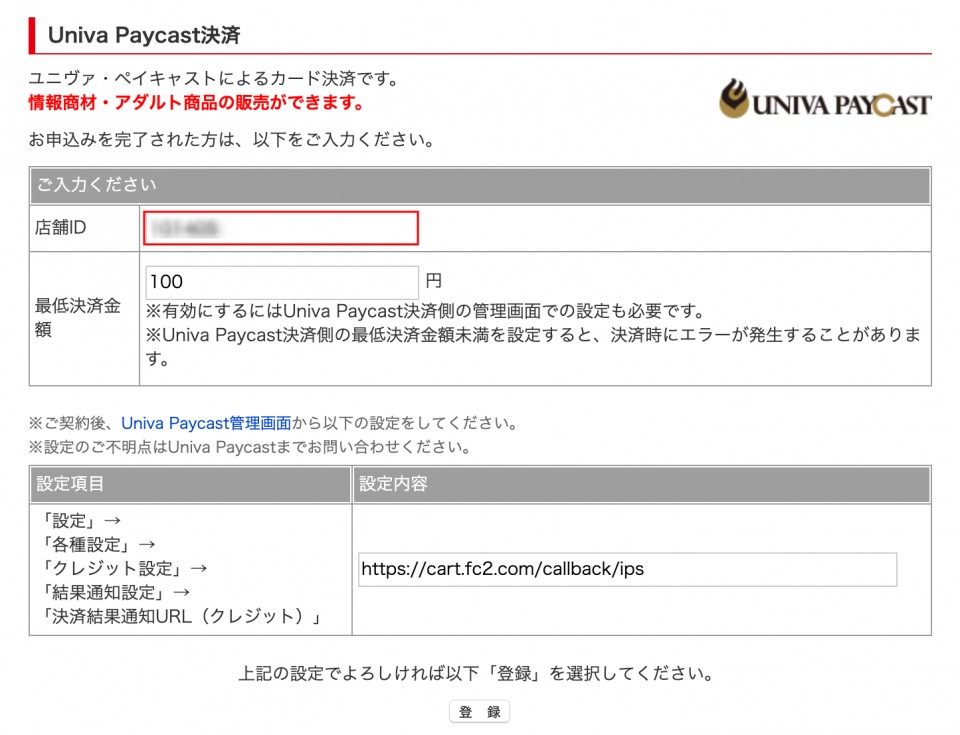This screenshot has width=960, height=735.
Task: Click the UNIVA PAYCAST logo
Action: pos(825,99)
